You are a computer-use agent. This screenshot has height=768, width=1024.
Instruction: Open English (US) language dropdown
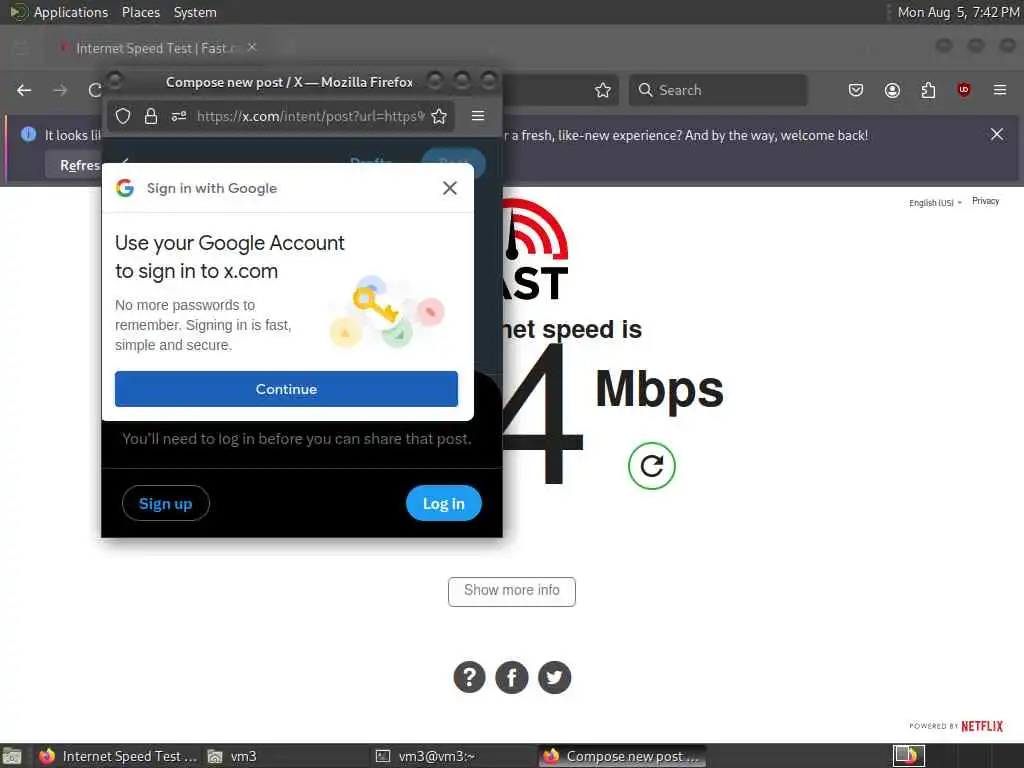click(x=935, y=203)
